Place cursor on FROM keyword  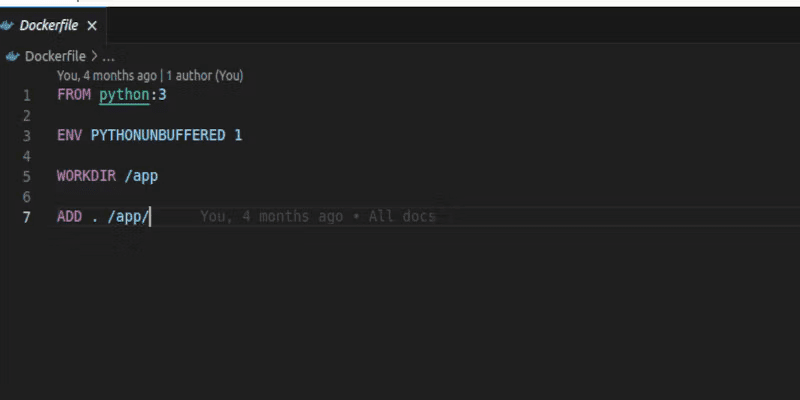(74, 95)
